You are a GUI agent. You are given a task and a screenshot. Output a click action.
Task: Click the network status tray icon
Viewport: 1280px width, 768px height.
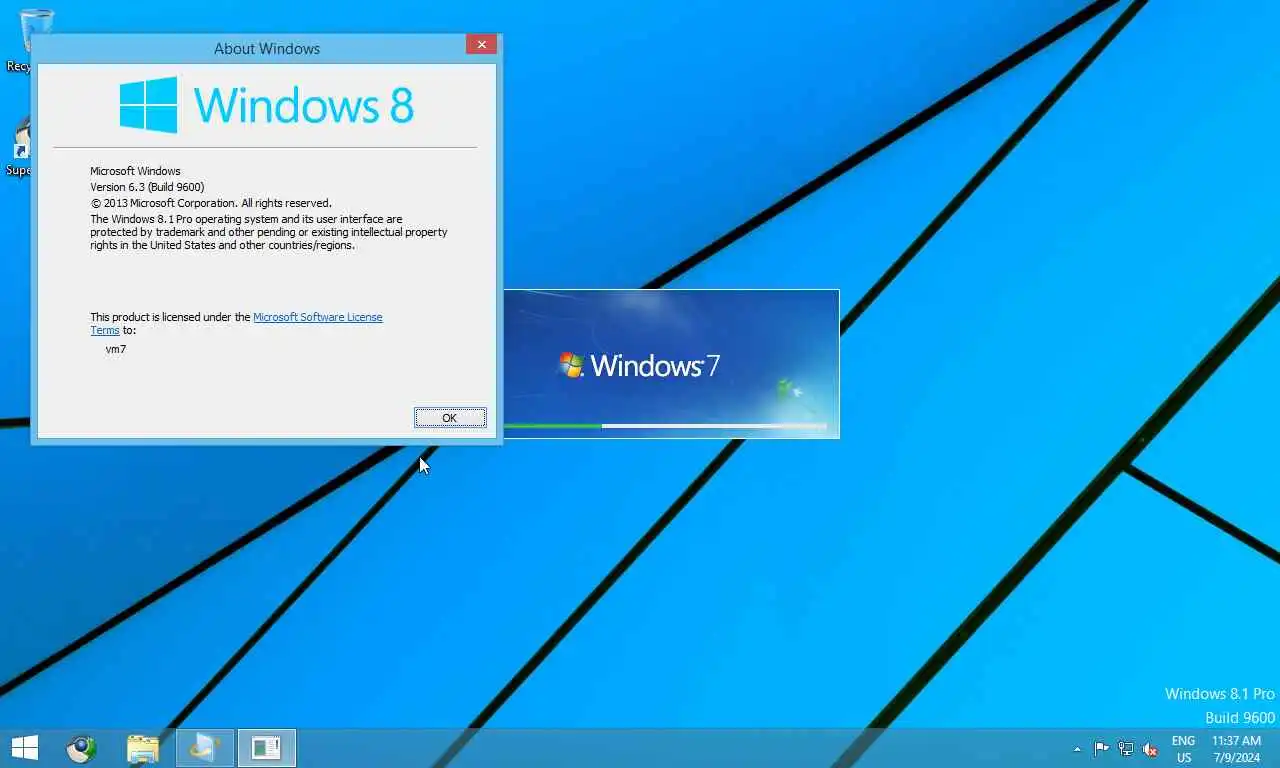pyautogui.click(x=1126, y=749)
